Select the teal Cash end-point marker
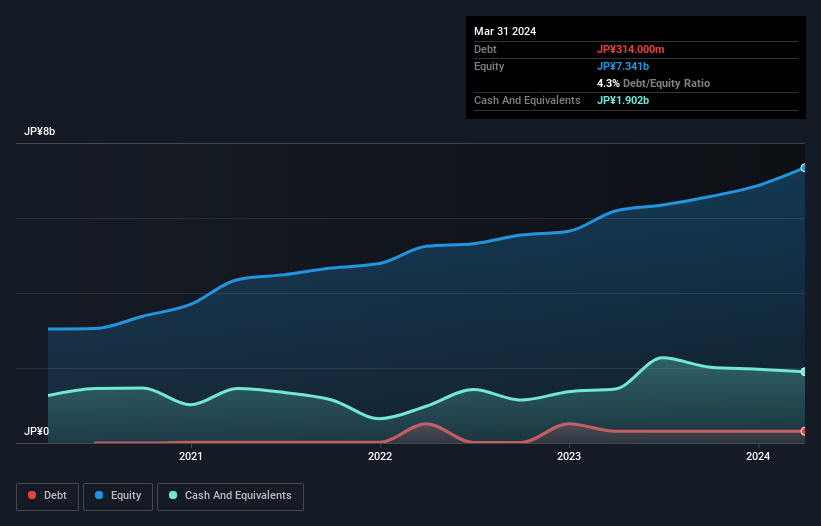821x526 pixels. point(804,372)
